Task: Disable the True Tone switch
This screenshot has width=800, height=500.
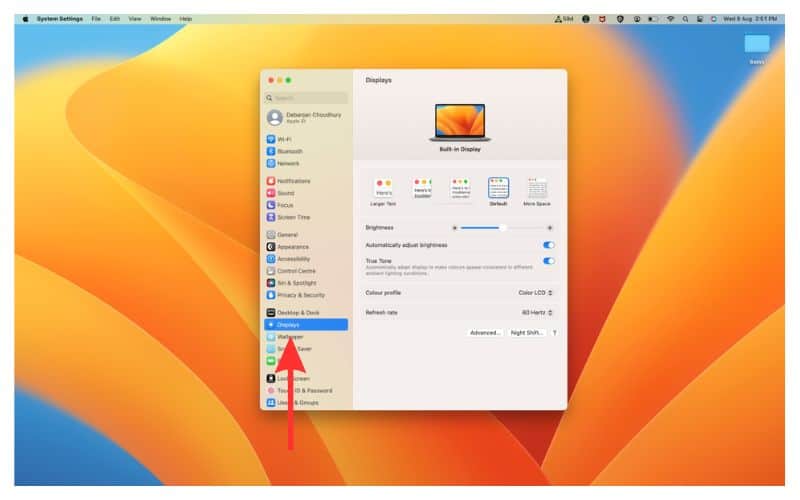Action: click(548, 261)
